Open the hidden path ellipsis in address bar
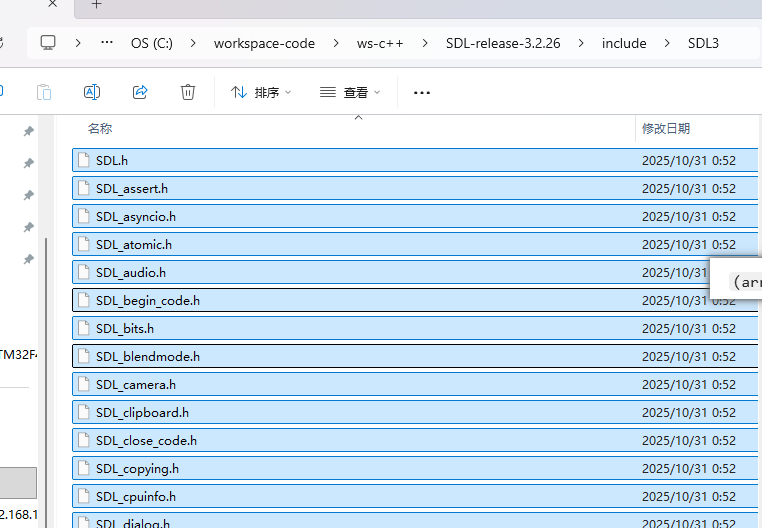The image size is (762, 528). pos(107,42)
